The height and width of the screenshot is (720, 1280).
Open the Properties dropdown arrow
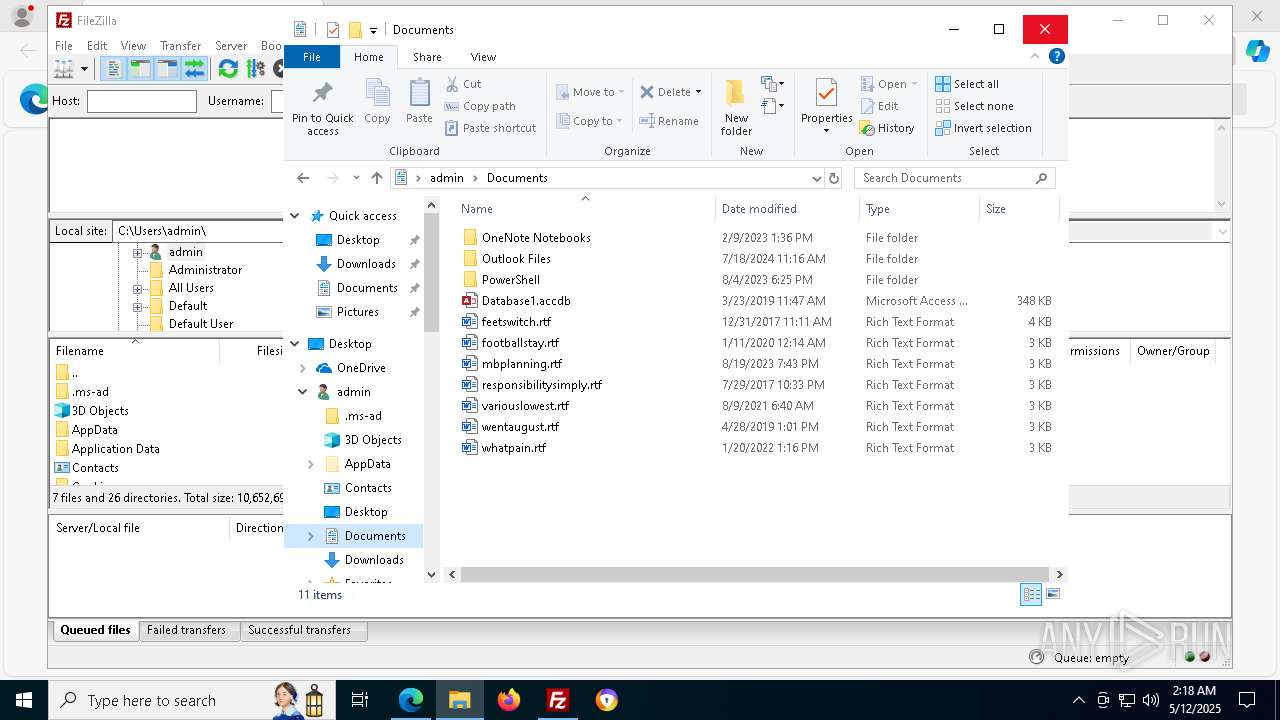coord(826,131)
